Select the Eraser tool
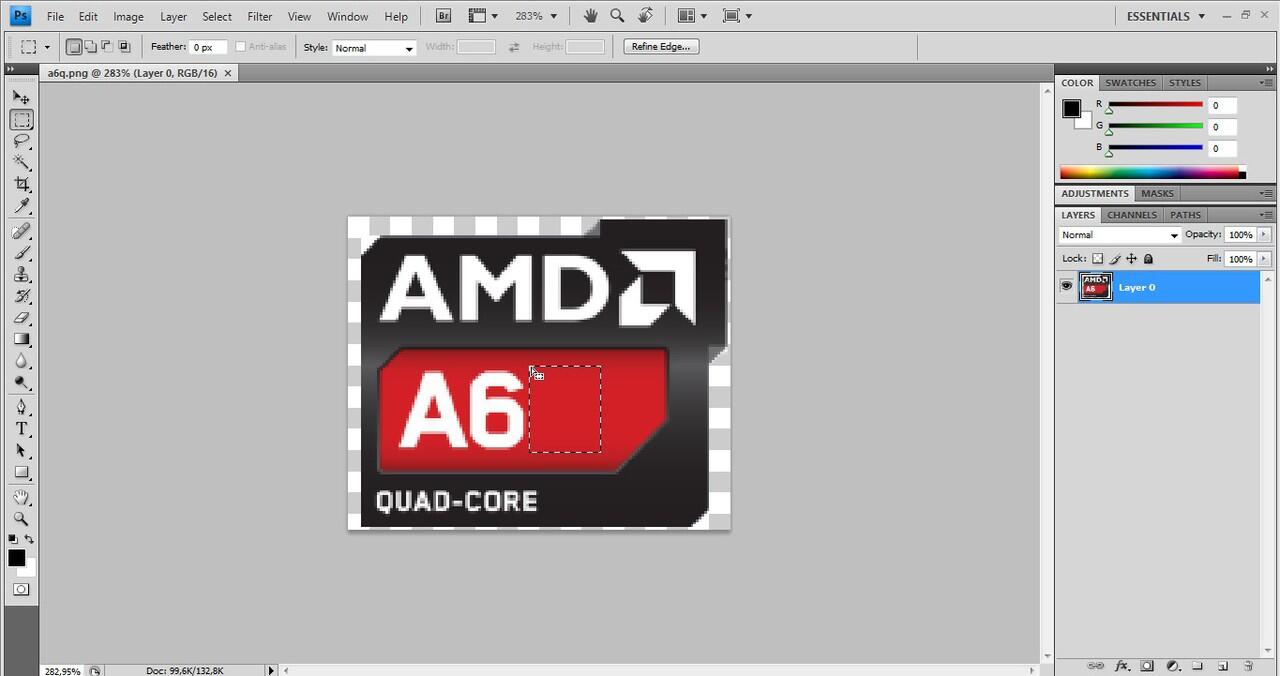This screenshot has height=676, width=1280. pos(21,318)
